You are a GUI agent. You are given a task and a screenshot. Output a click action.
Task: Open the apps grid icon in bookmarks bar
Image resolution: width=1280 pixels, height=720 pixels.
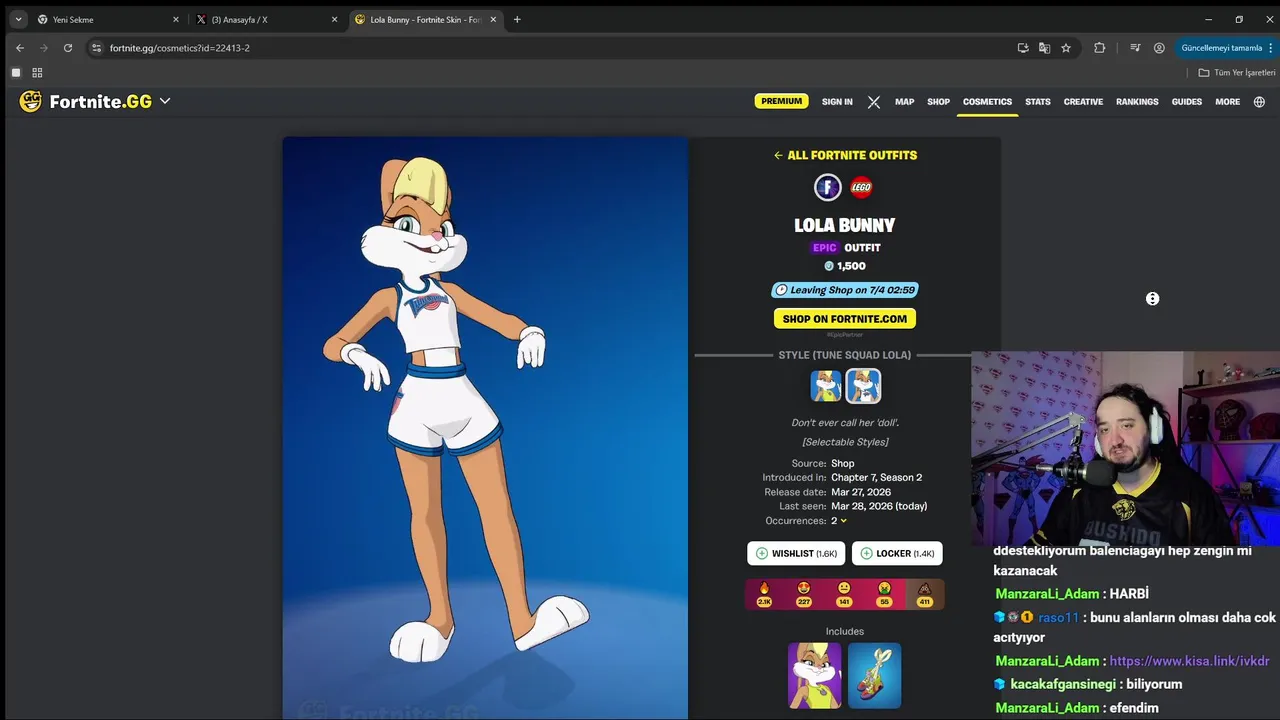(x=37, y=73)
